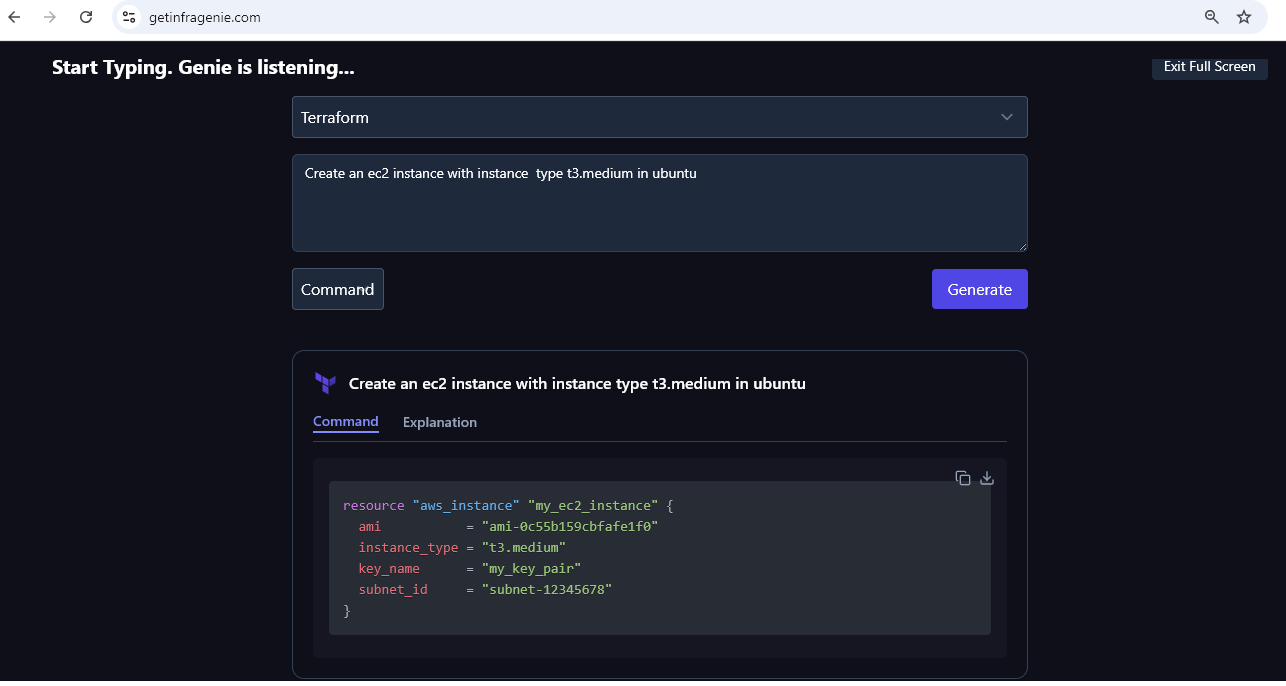Screen dimensions: 1286x686
Task: Focus the prompt text area
Action: pos(659,203)
